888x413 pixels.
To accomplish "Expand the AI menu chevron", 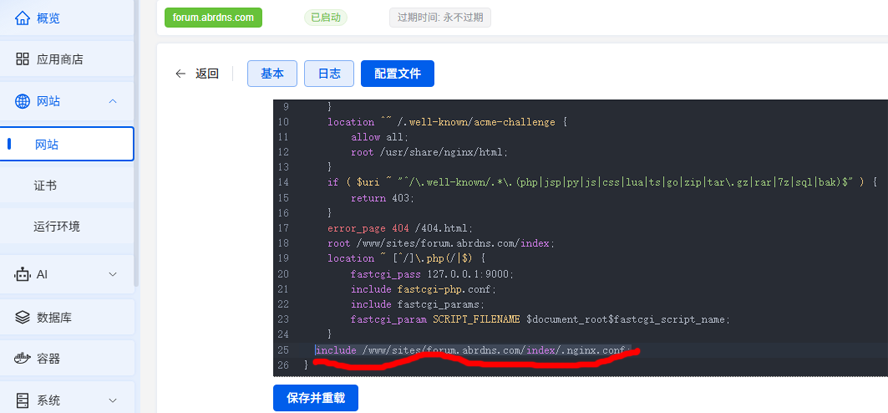I will [x=113, y=274].
